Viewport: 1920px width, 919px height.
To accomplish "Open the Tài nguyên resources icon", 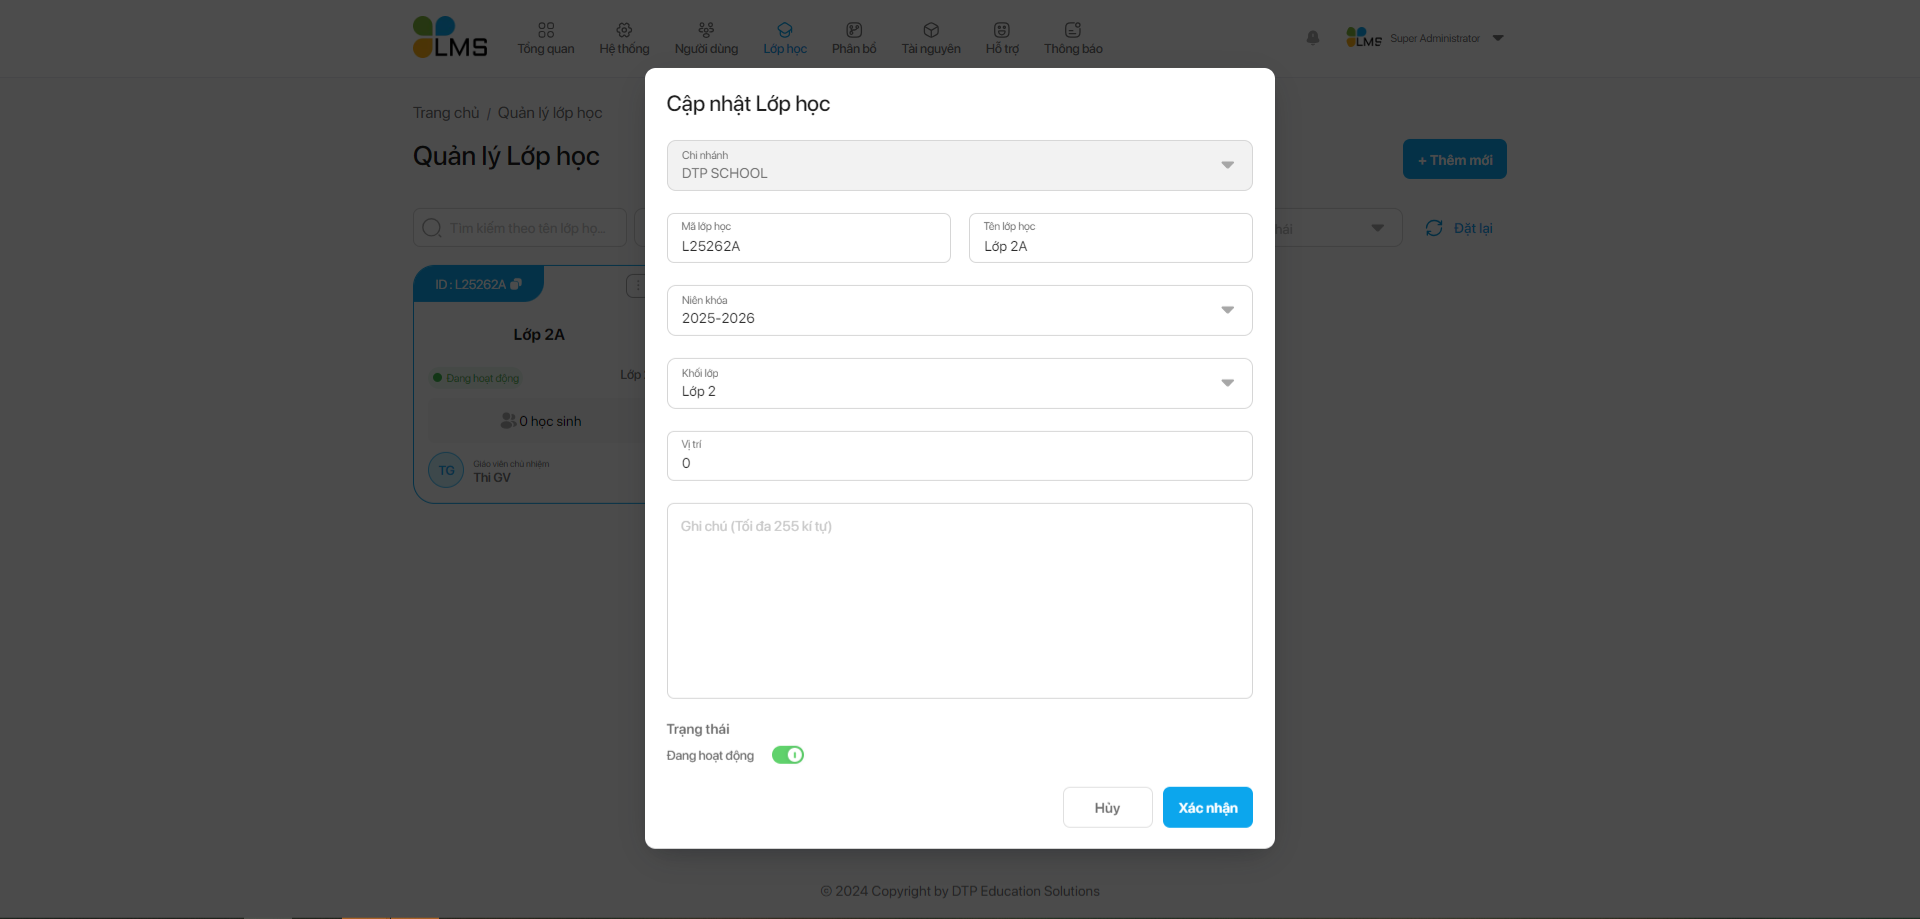I will (931, 30).
